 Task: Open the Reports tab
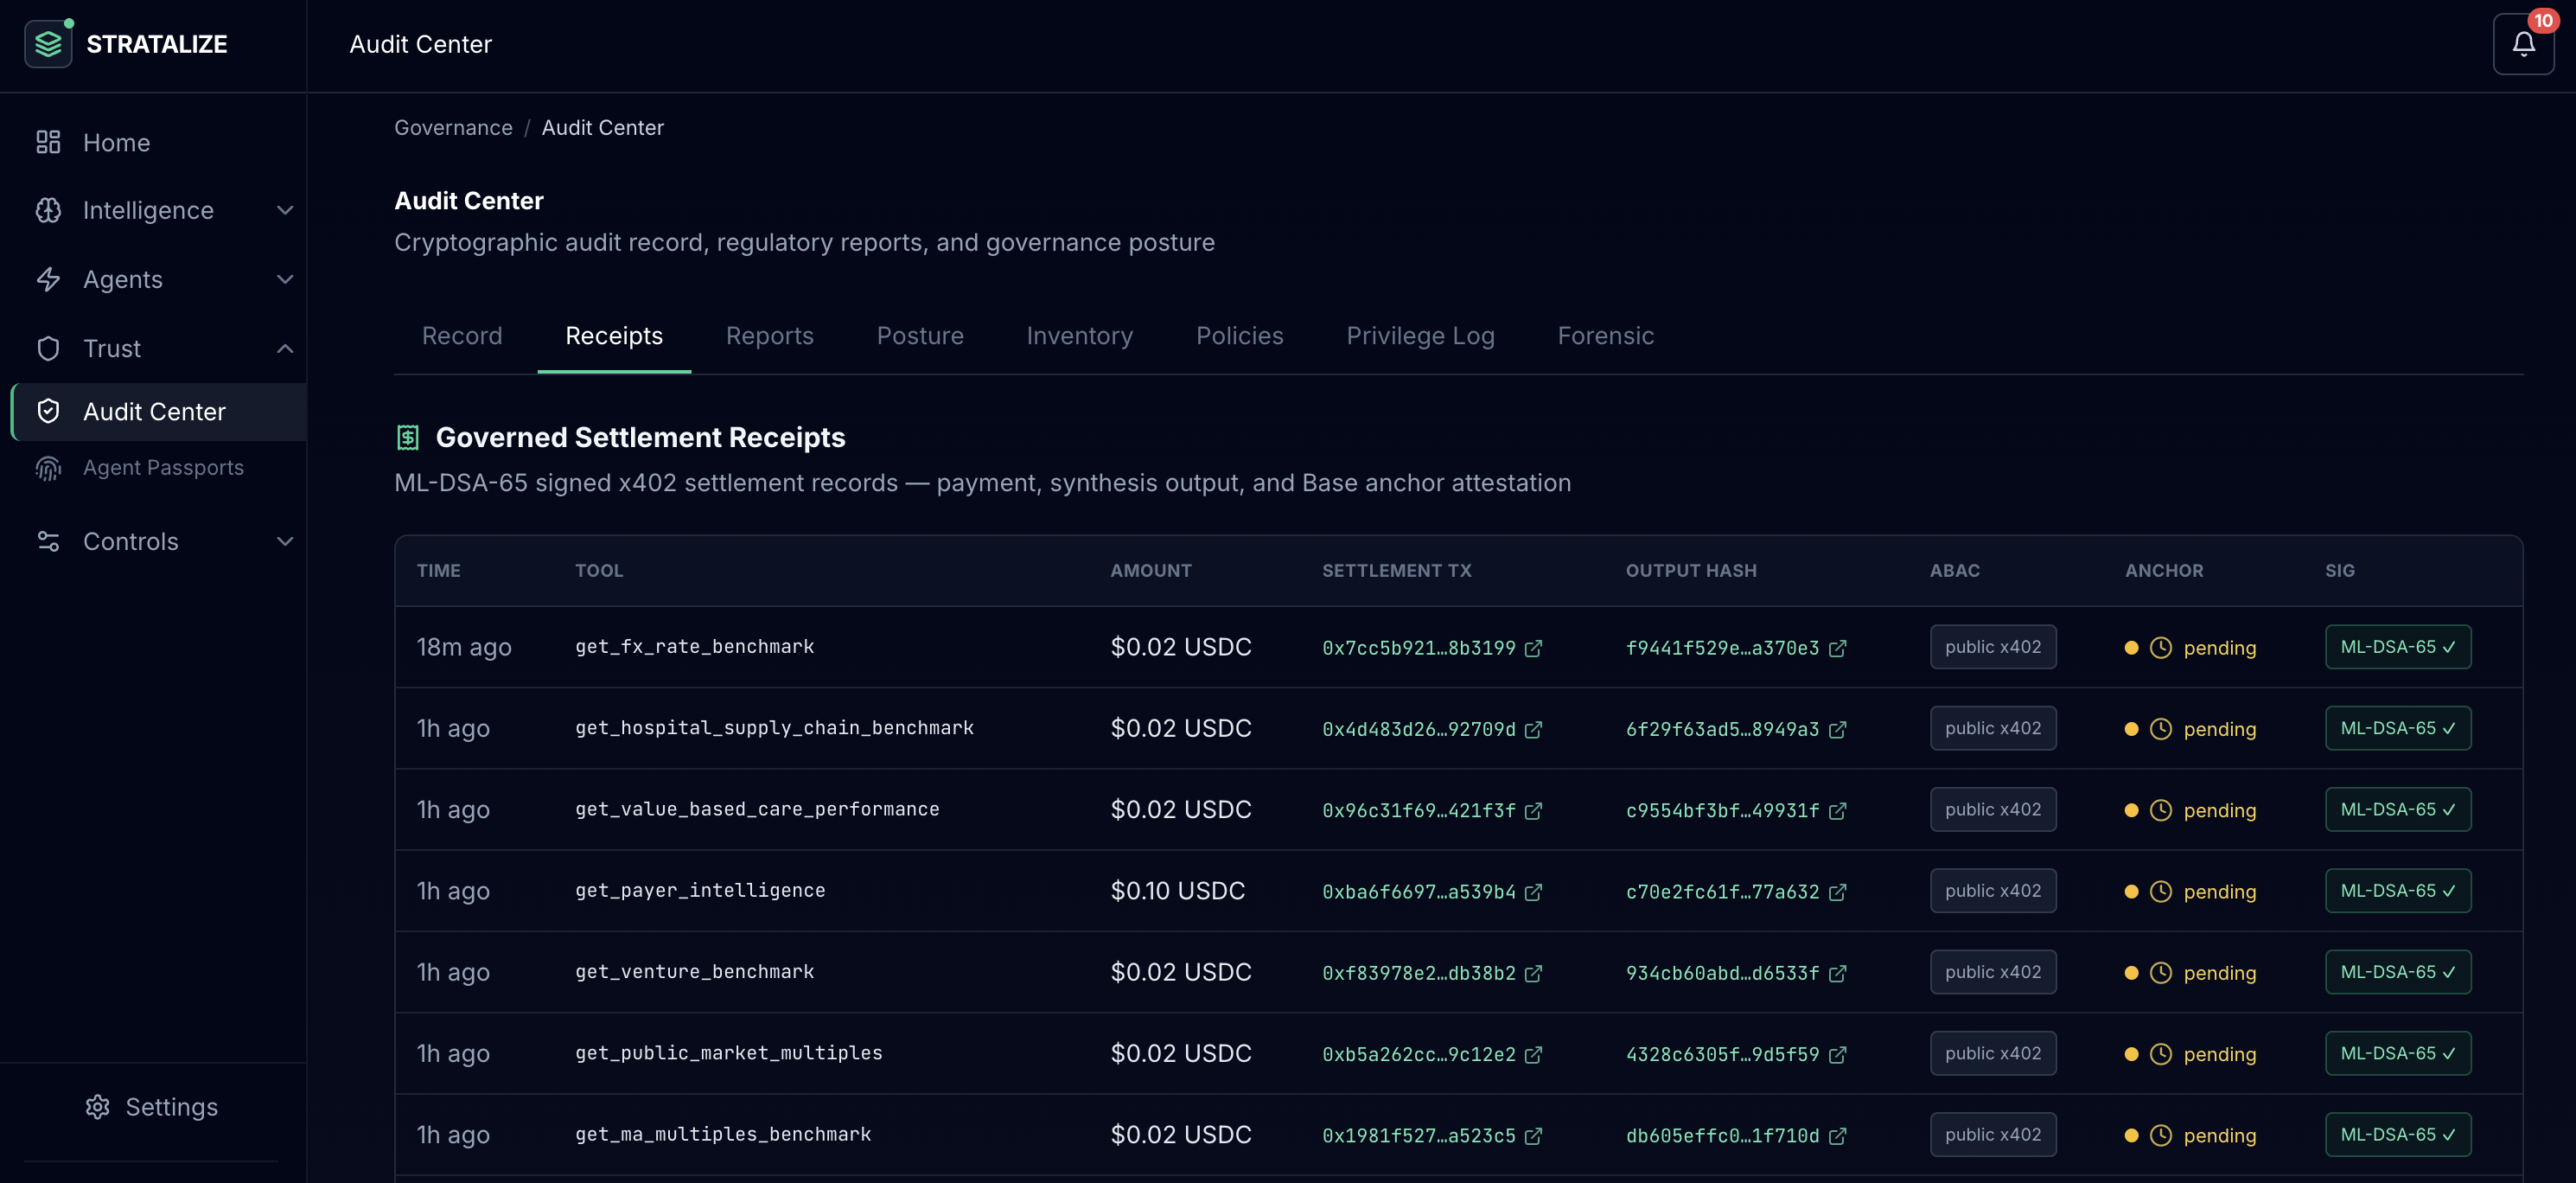pos(769,335)
